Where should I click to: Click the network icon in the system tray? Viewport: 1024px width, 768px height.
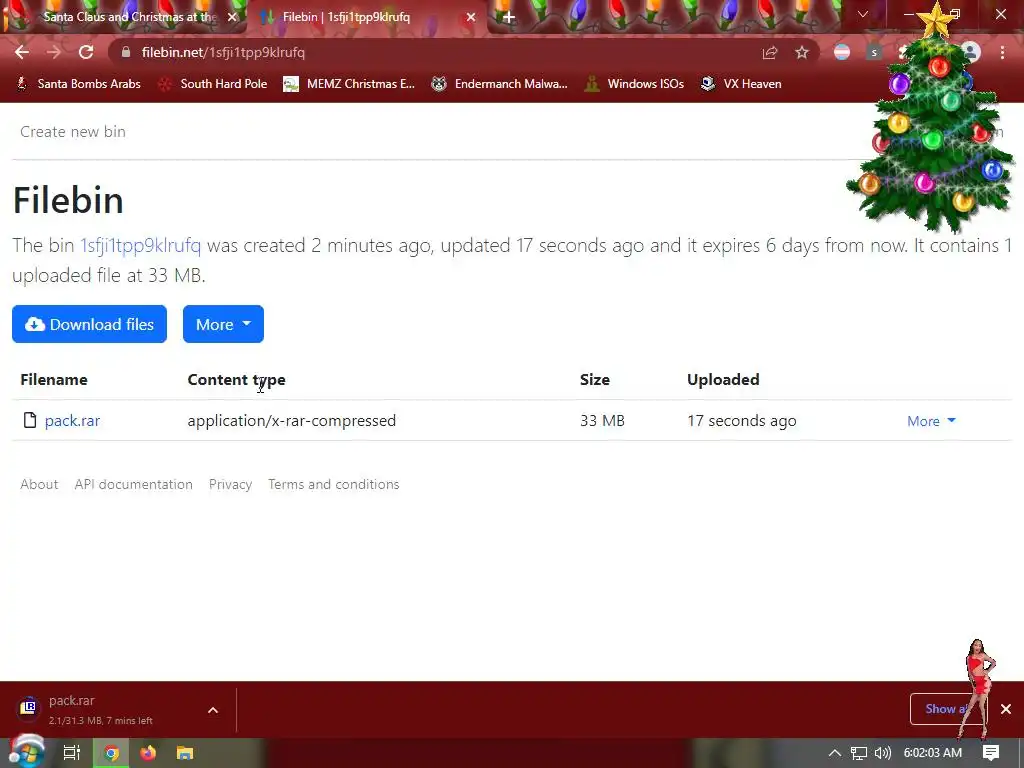[x=859, y=753]
